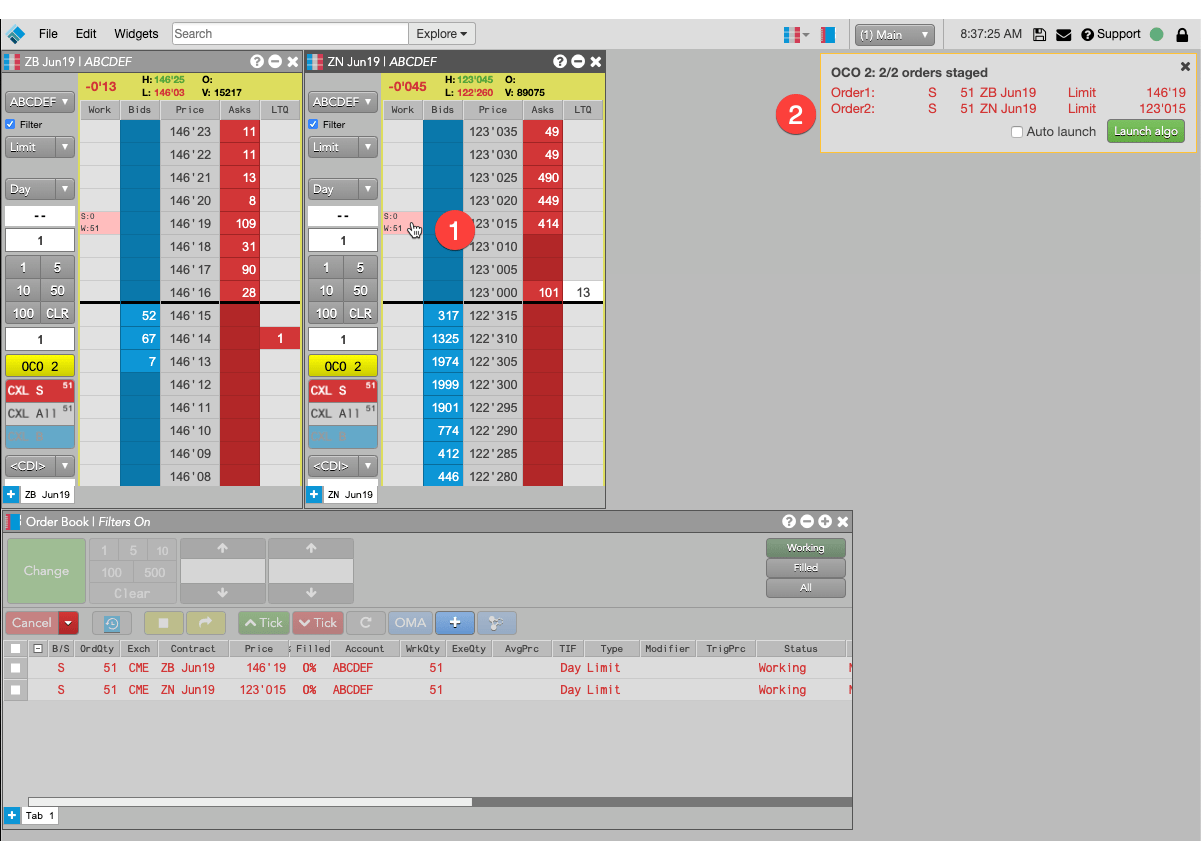
Task: Toggle the Filter checkbox in ZN Jun19 widget
Action: tap(314, 125)
